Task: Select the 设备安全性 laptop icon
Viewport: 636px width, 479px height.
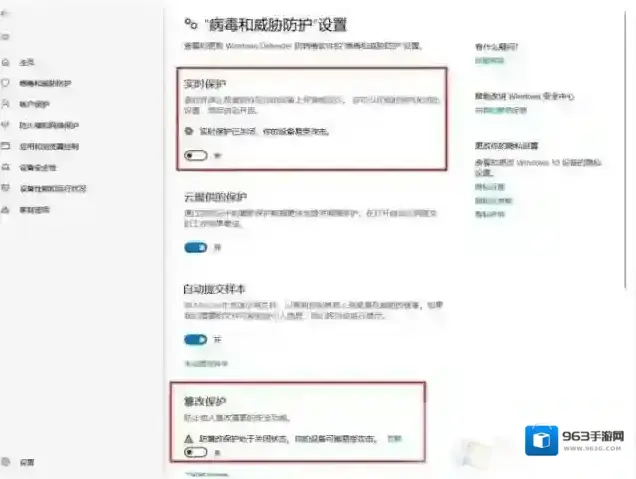Action: [5, 167]
